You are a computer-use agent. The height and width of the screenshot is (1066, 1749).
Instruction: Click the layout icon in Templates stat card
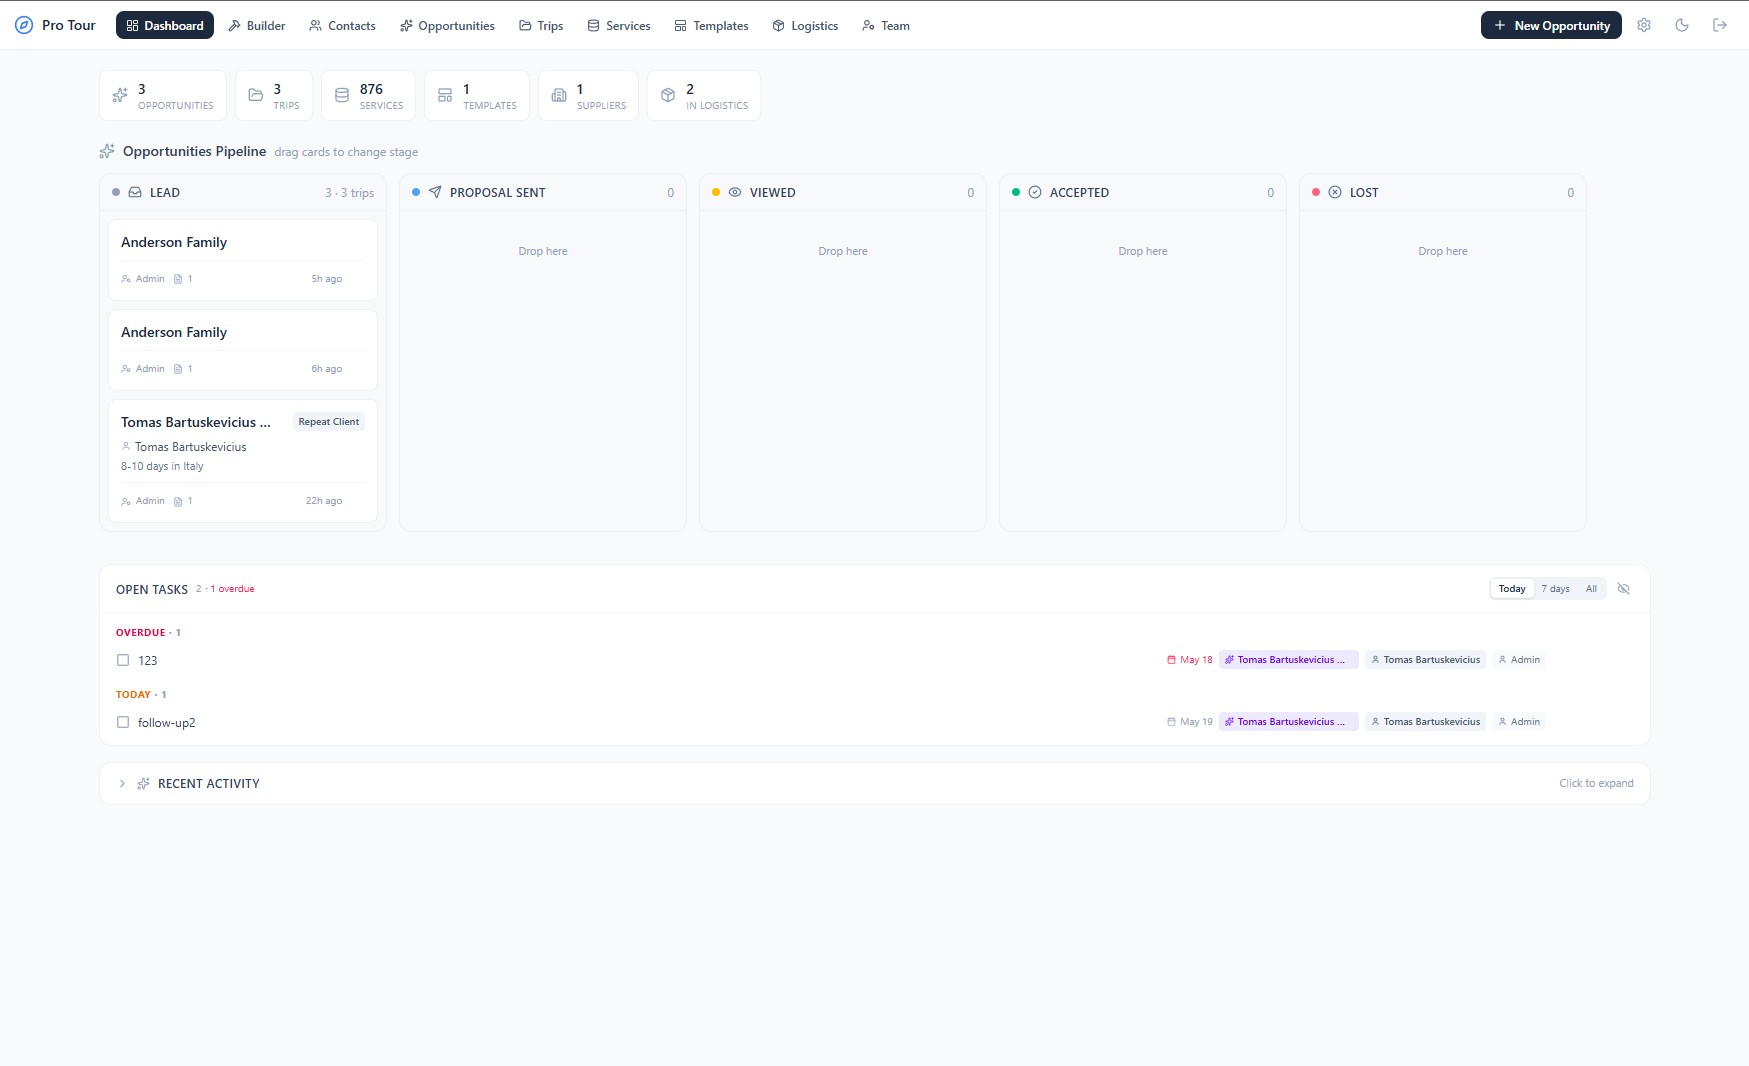[445, 96]
